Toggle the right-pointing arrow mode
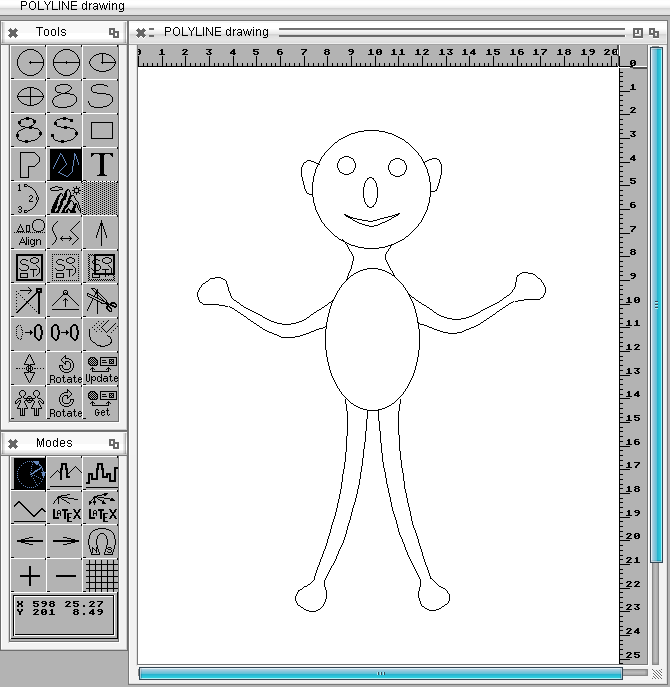Viewport: 670px width, 687px height. (66, 541)
